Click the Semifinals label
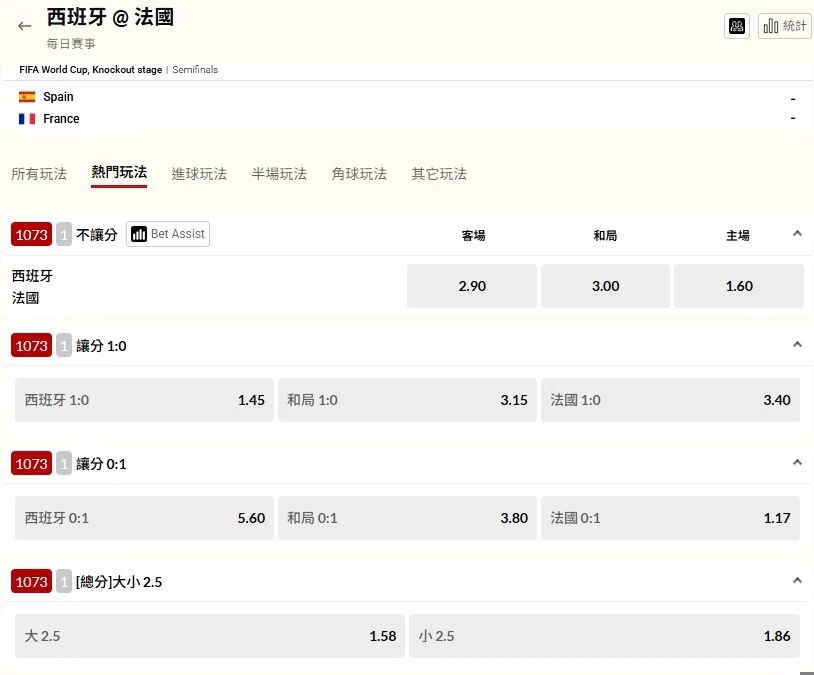The image size is (814, 675). click(x=195, y=70)
